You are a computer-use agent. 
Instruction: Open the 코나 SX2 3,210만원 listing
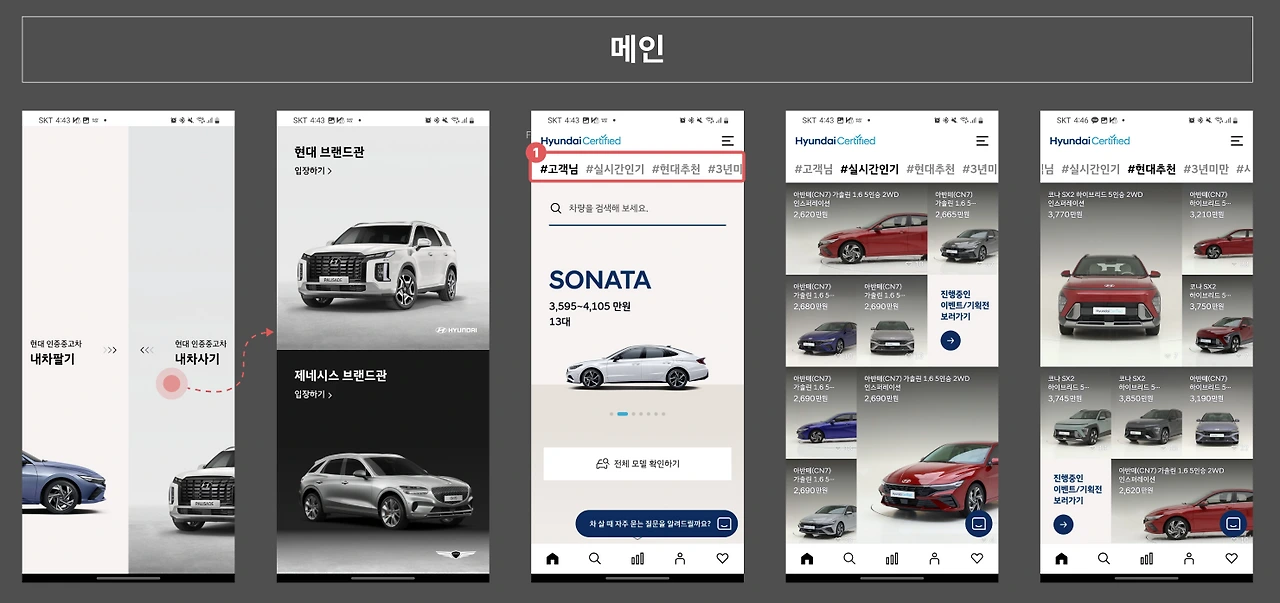click(x=1218, y=229)
